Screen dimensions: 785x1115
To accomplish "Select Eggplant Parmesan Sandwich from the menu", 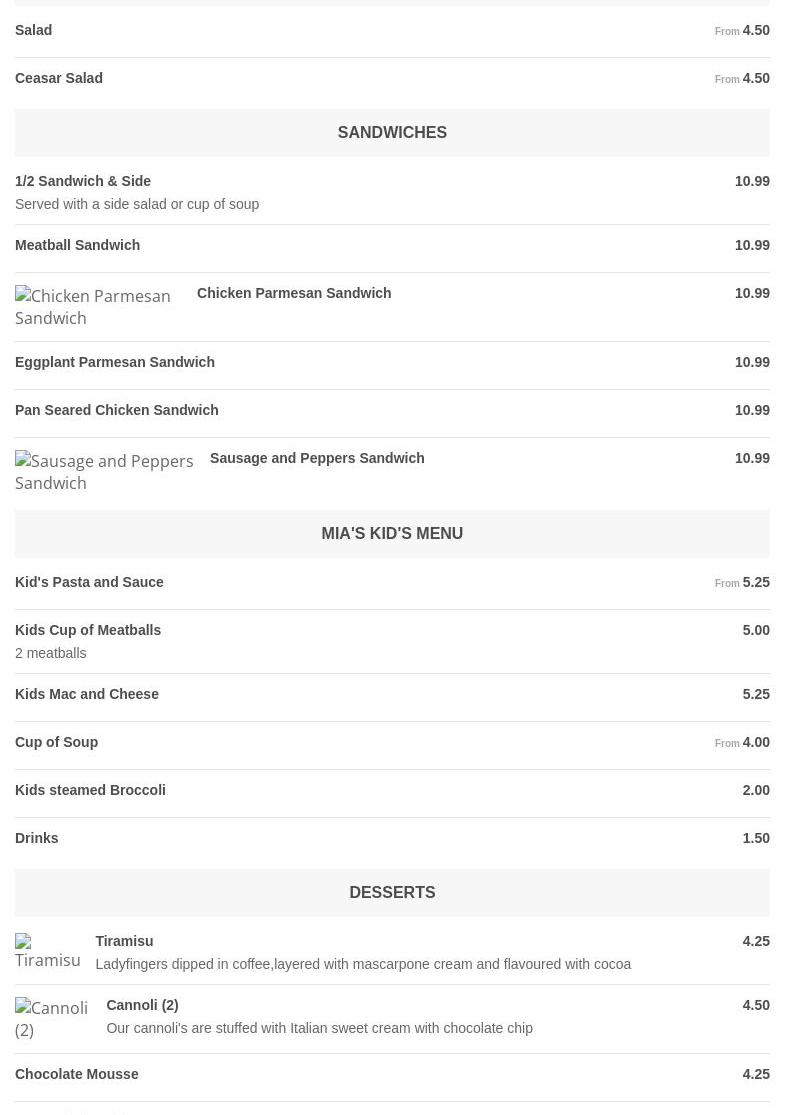I will (115, 362).
